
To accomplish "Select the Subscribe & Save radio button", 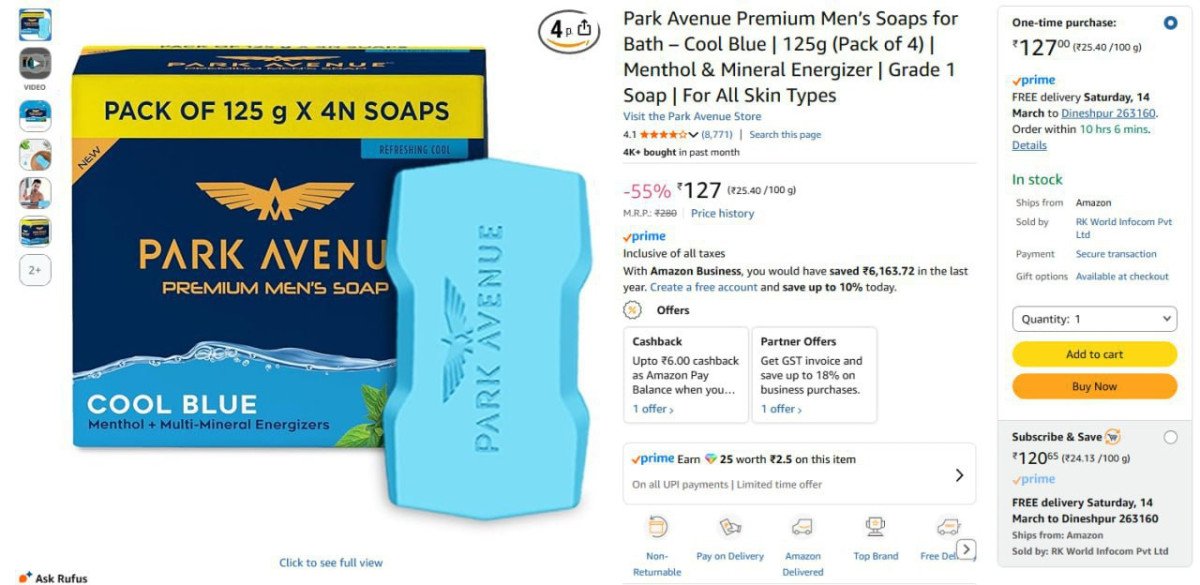I will tap(1170, 437).
